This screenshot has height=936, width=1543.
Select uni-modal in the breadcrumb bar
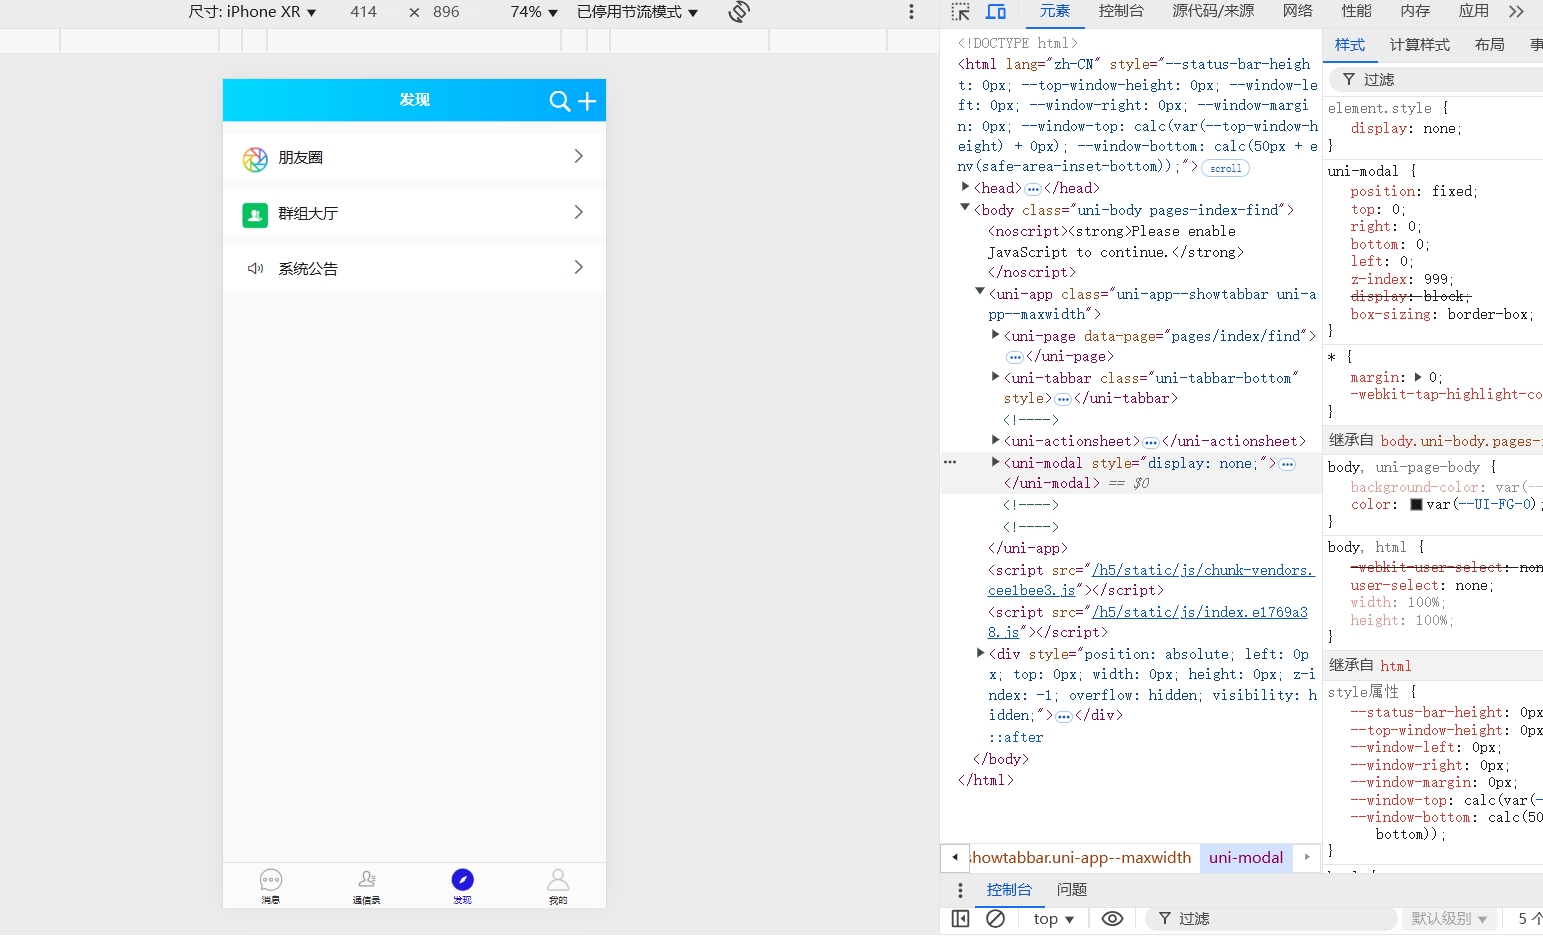tap(1246, 857)
